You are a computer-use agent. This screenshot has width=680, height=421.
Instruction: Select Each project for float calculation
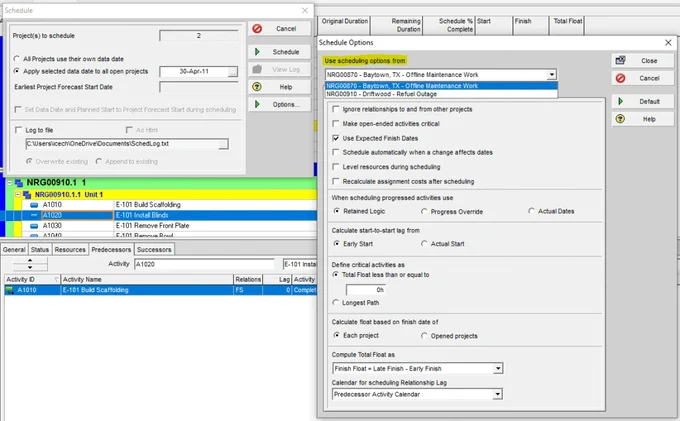[x=337, y=335]
